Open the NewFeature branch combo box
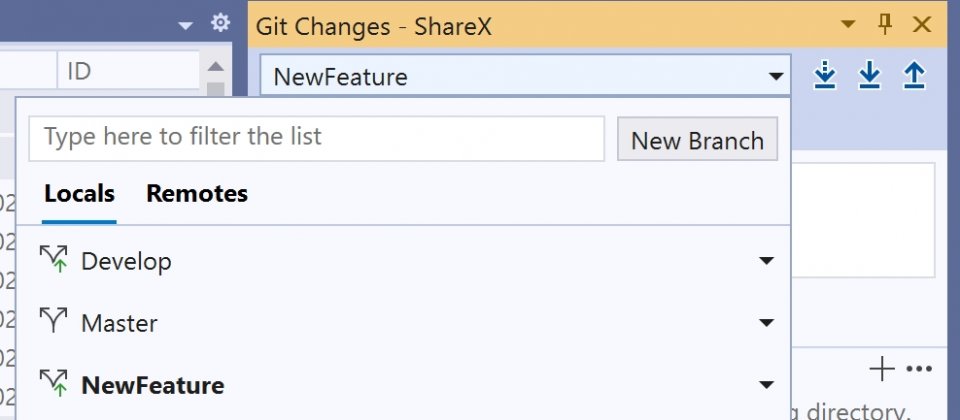The image size is (960, 420). pos(525,76)
